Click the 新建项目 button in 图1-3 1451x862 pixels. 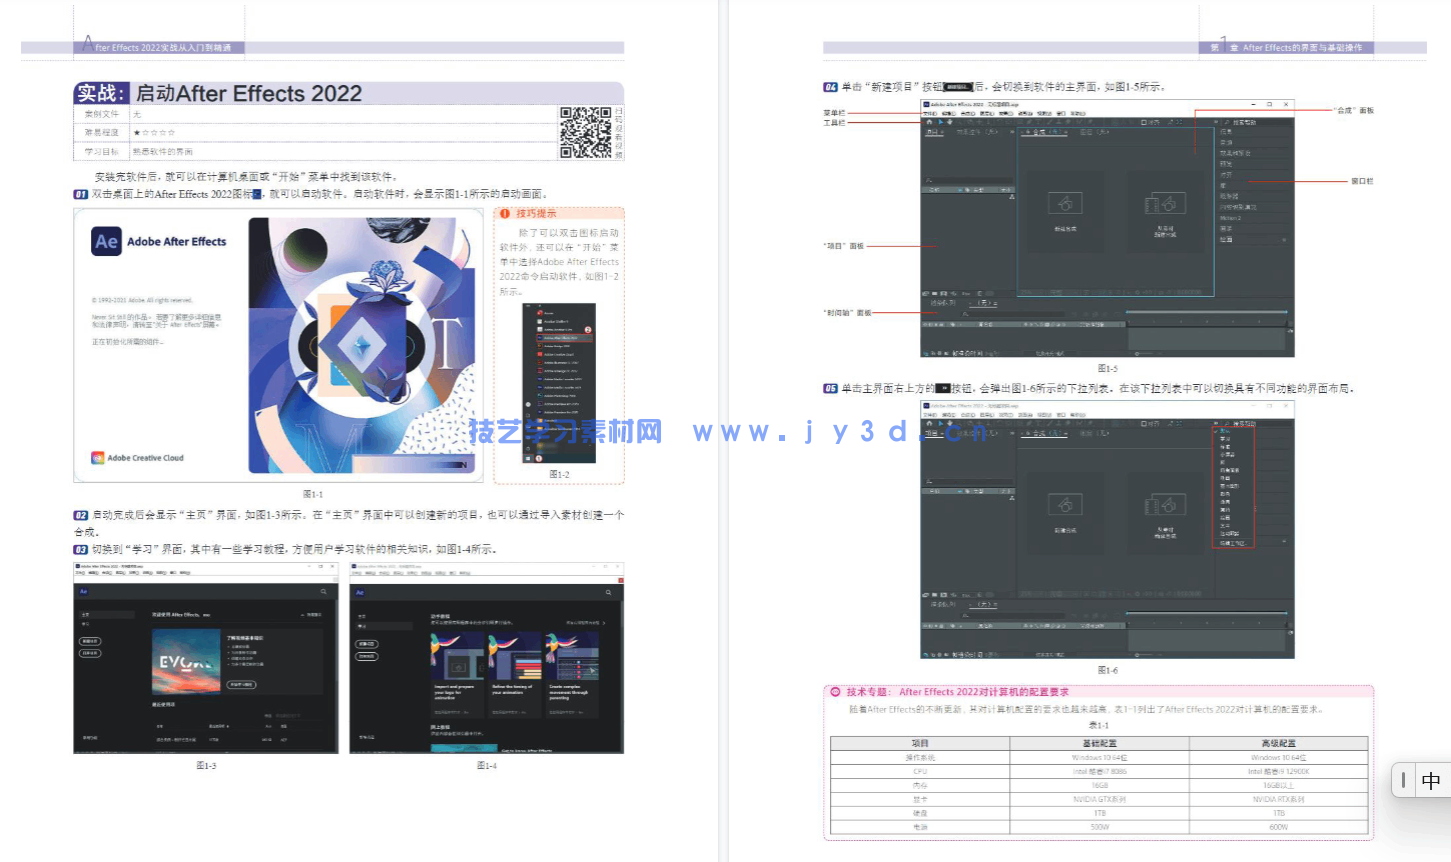(90, 641)
